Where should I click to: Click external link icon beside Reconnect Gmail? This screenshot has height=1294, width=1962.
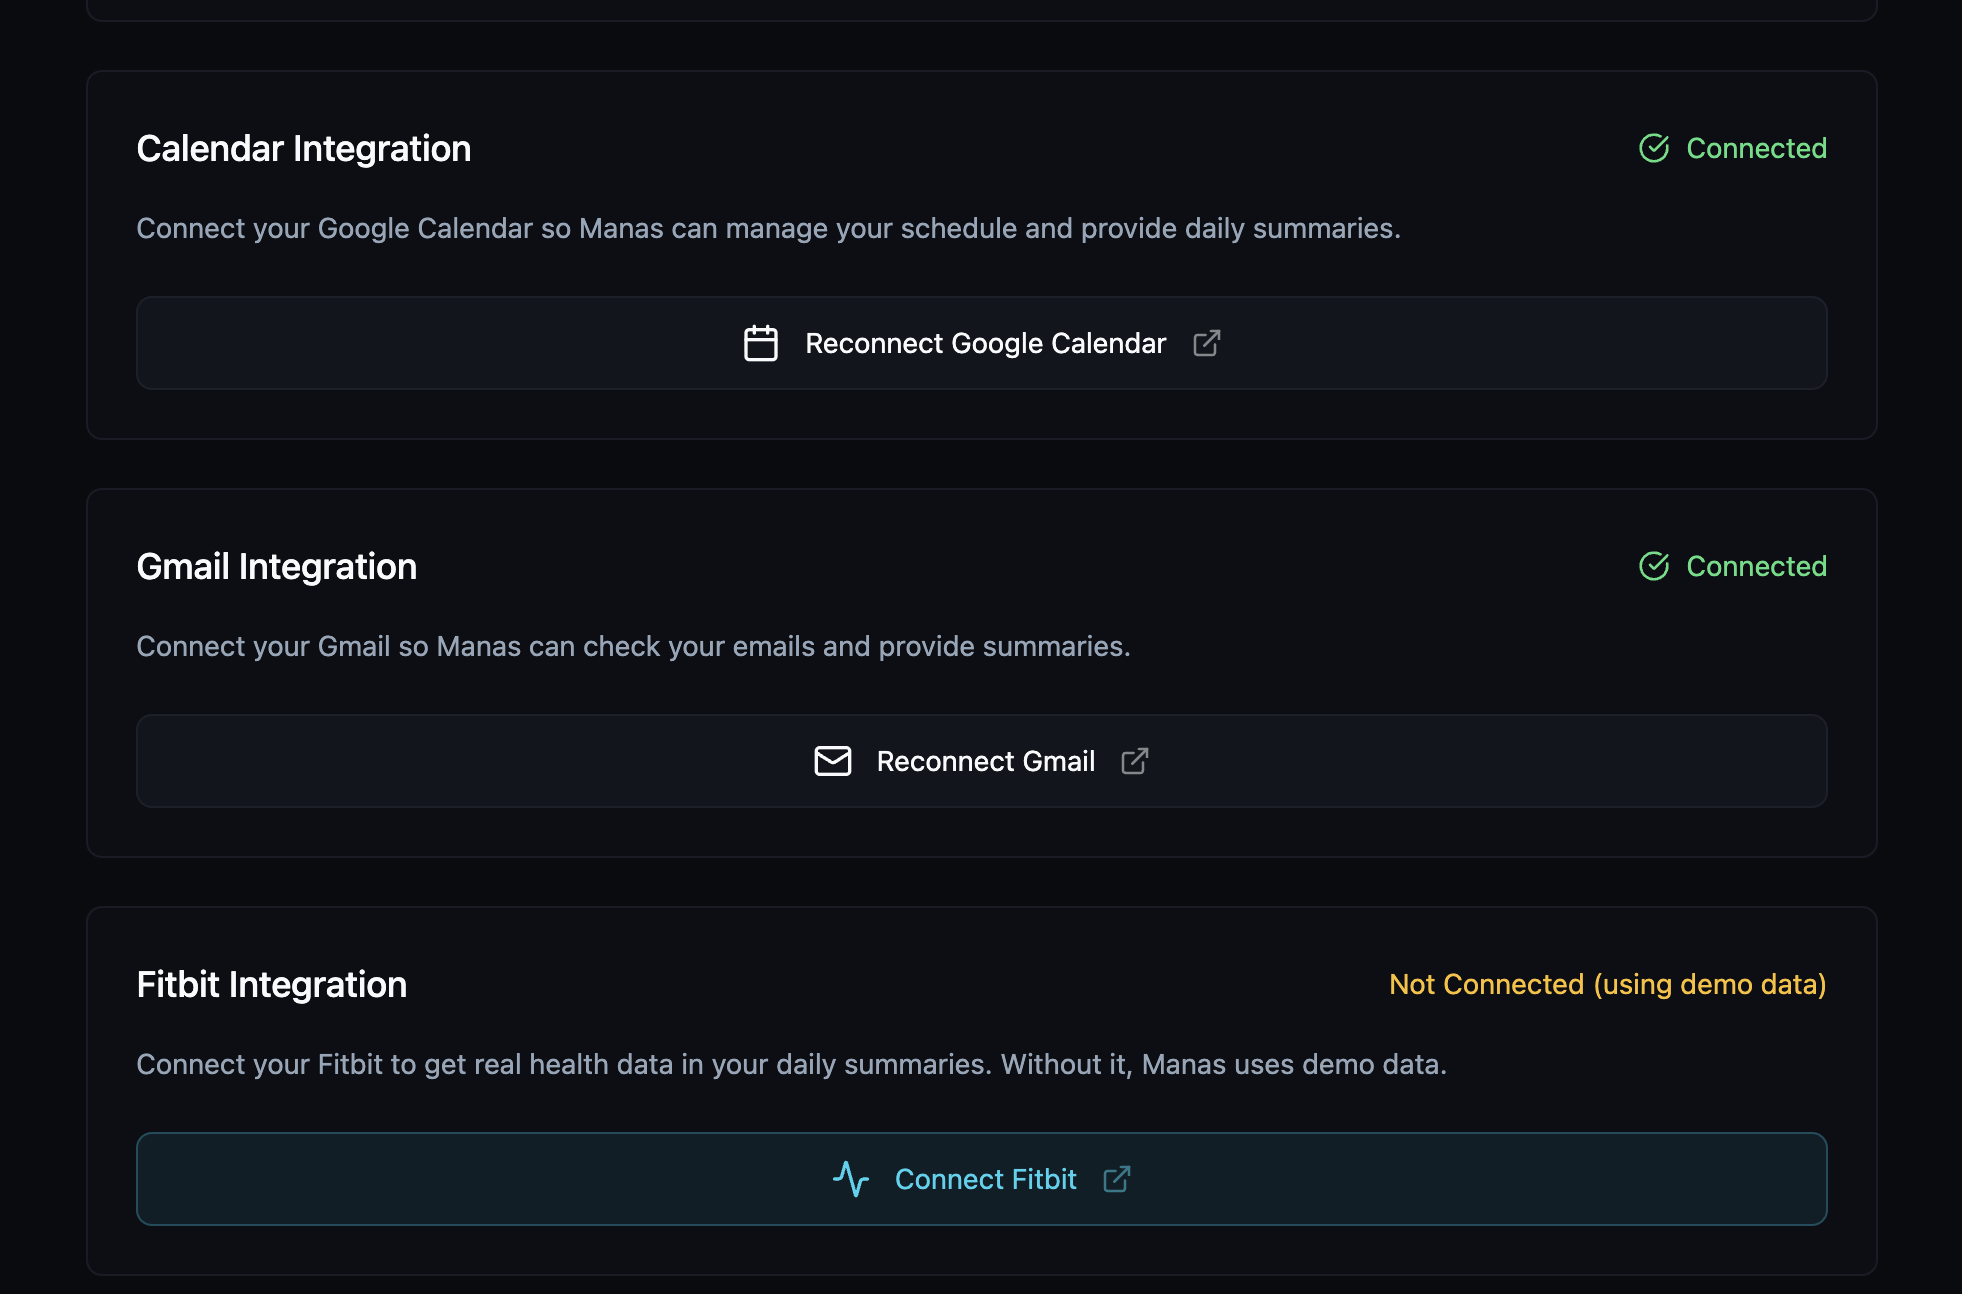tap(1134, 761)
